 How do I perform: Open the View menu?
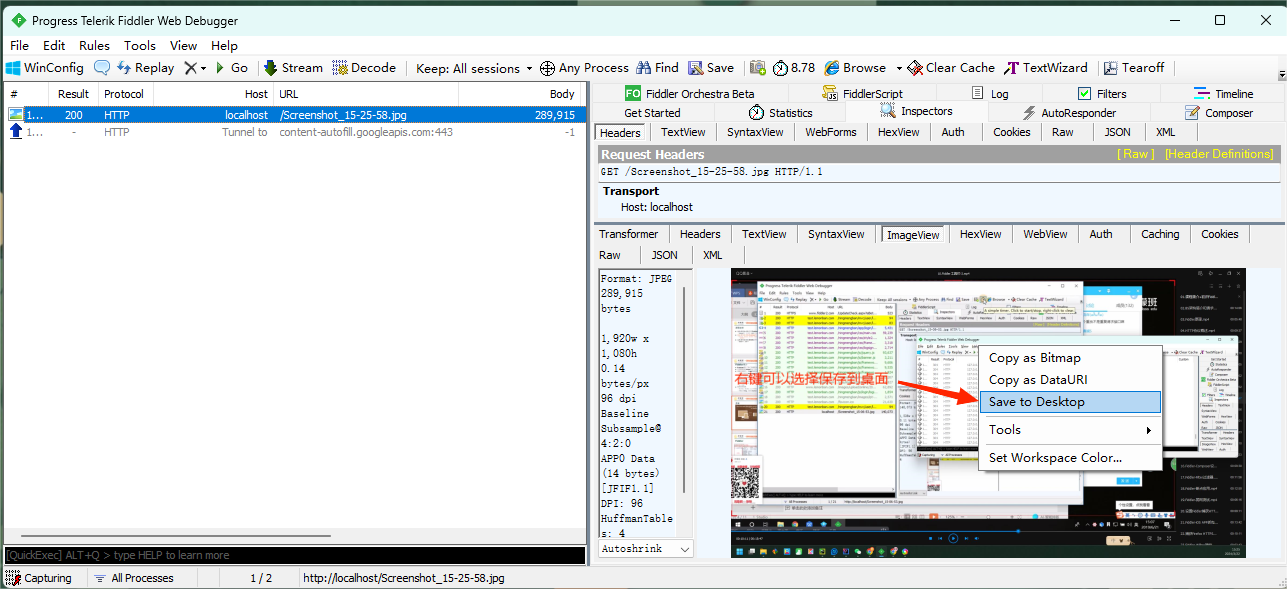pyautogui.click(x=183, y=45)
